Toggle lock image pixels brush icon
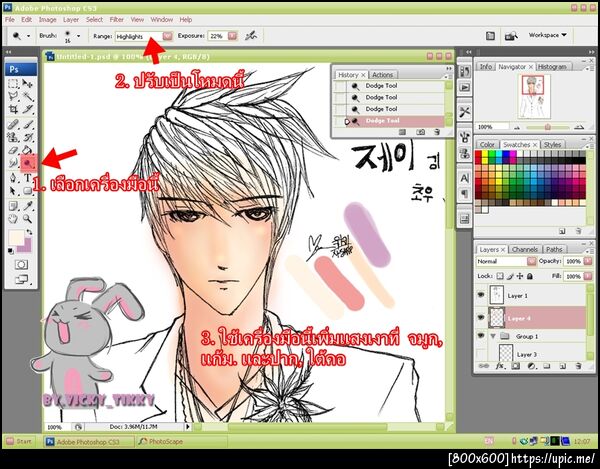 tap(510, 276)
